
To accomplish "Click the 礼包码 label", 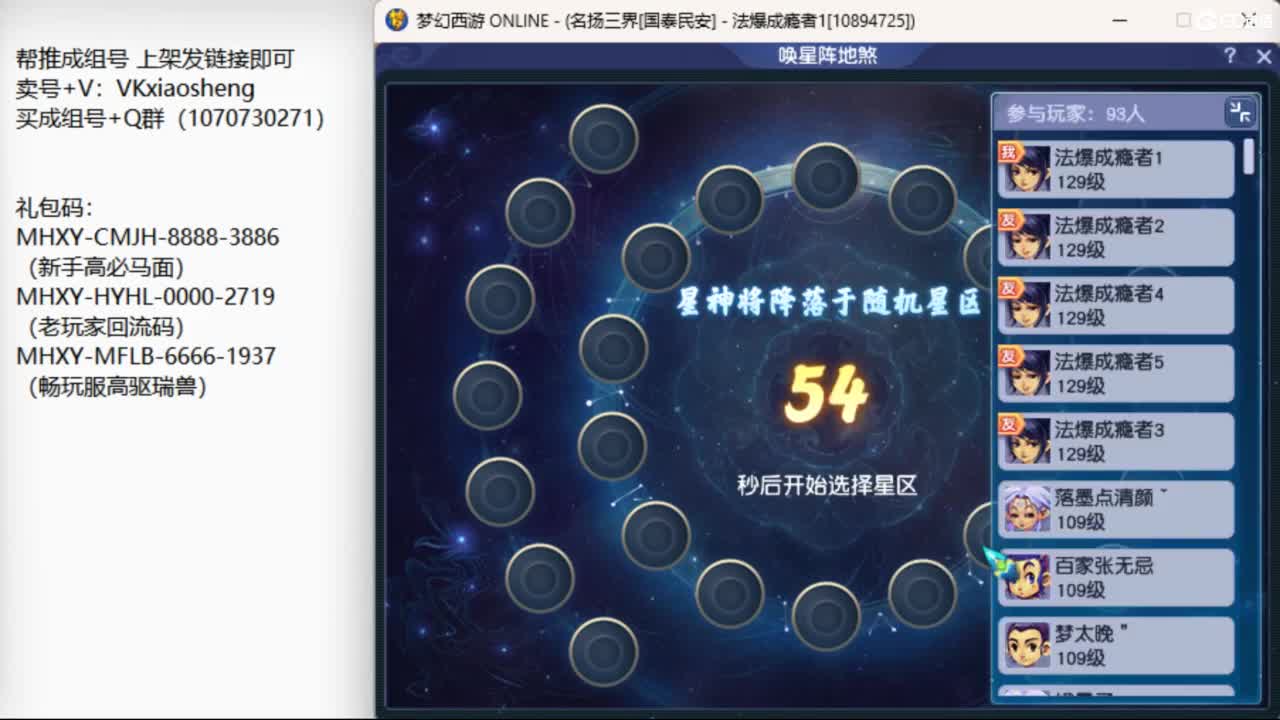I will coord(54,208).
